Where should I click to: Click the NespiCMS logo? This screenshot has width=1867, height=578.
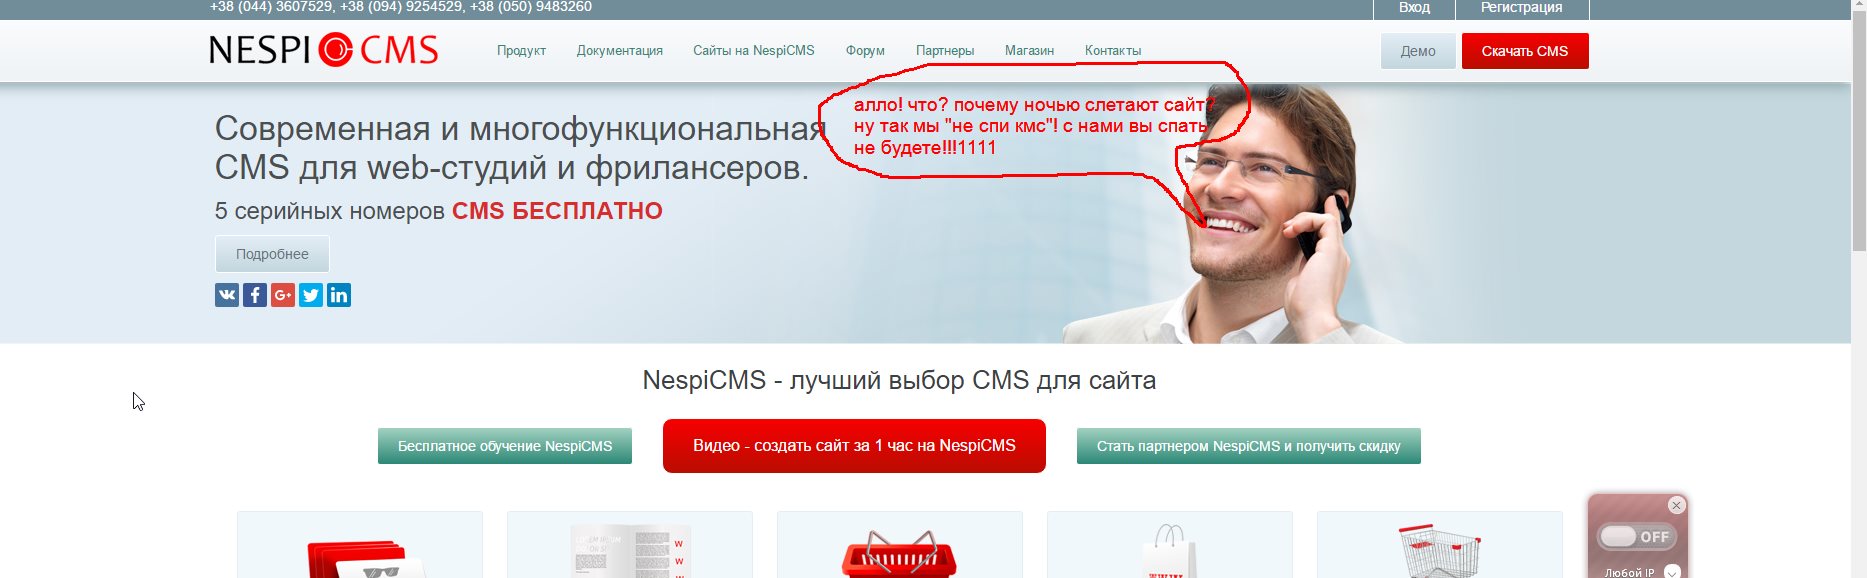[x=324, y=49]
